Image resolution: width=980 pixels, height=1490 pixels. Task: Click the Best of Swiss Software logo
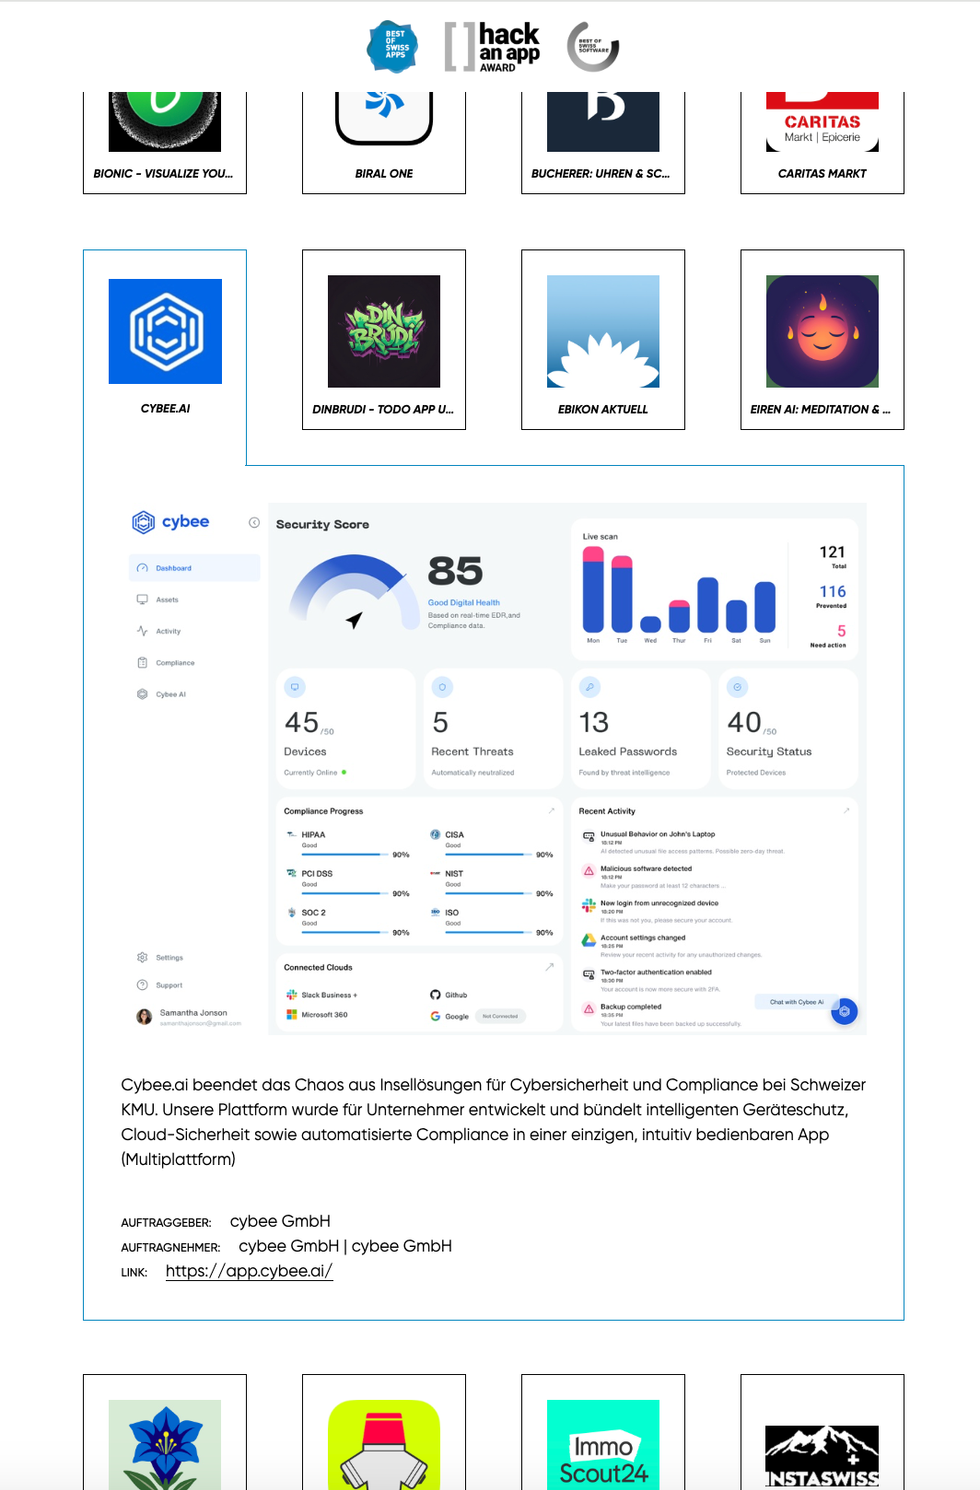coord(593,47)
